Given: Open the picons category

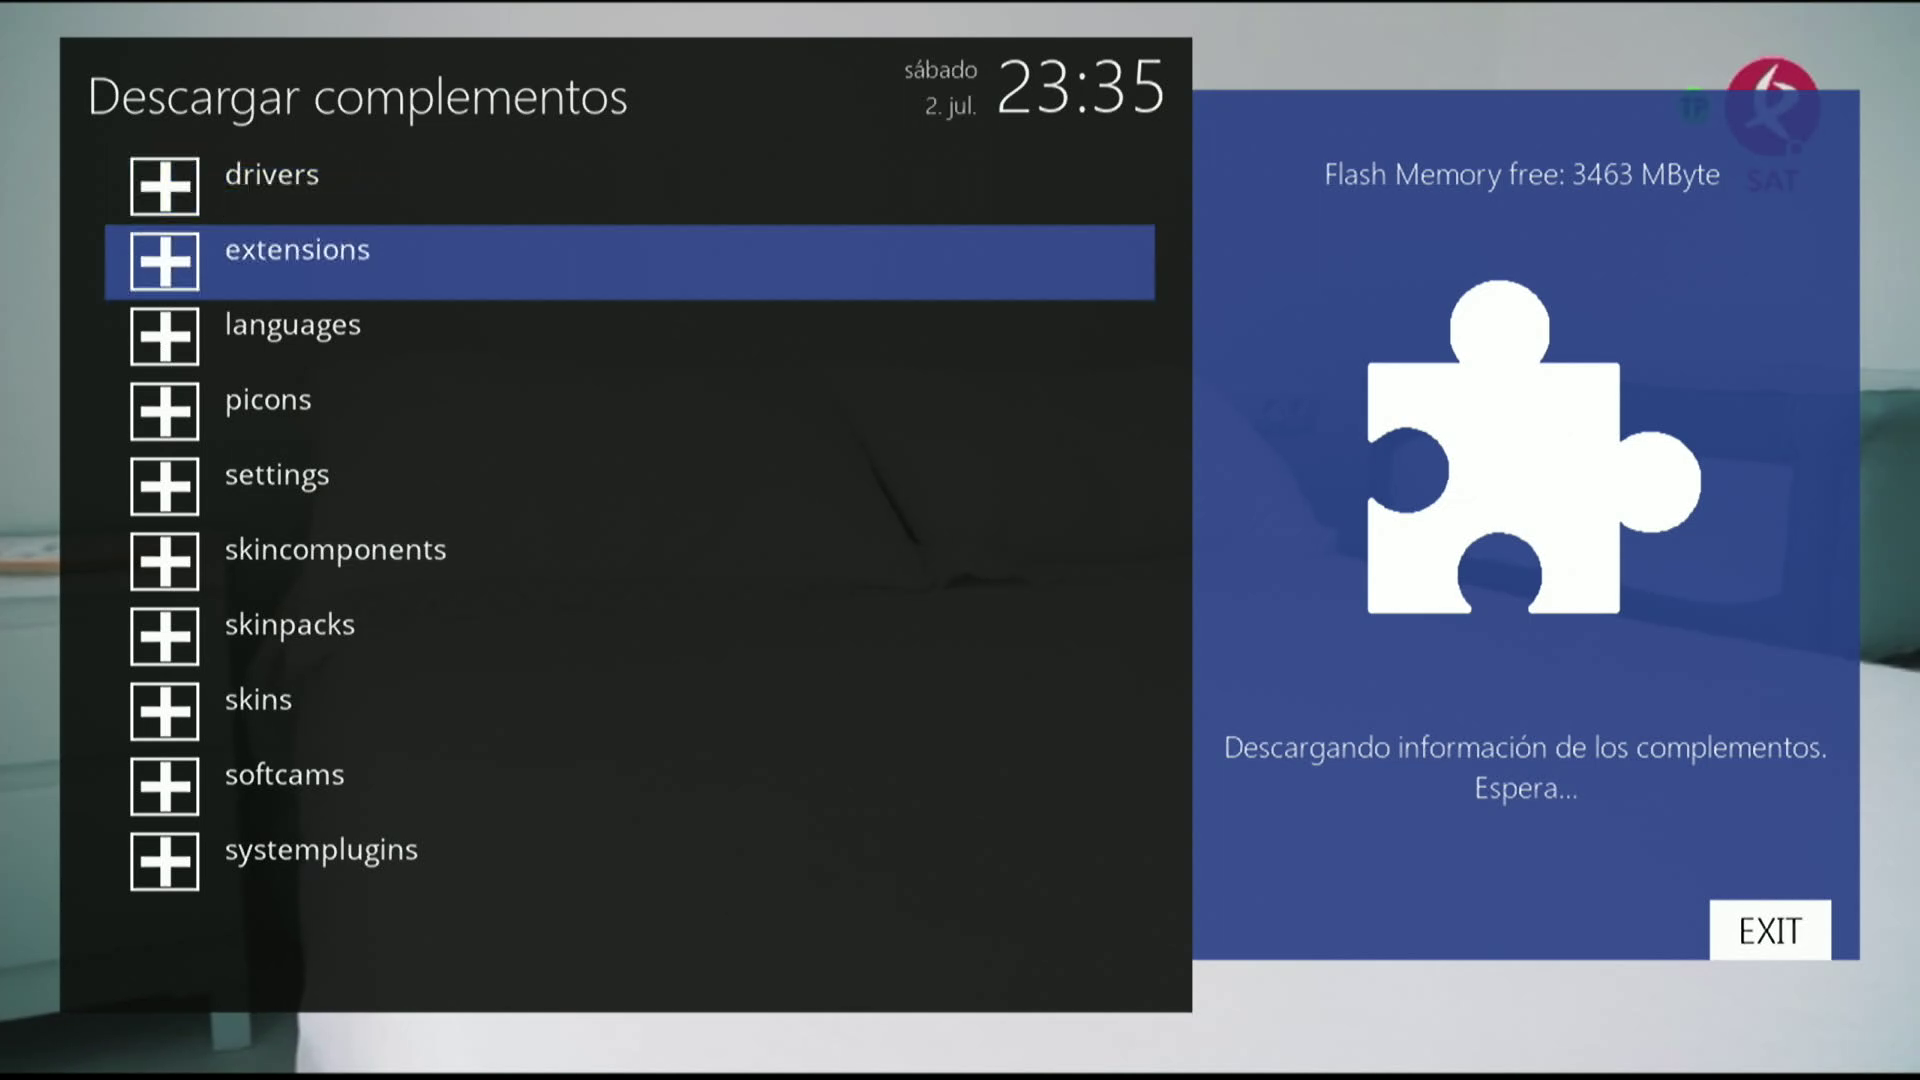Looking at the screenshot, I should (x=268, y=400).
